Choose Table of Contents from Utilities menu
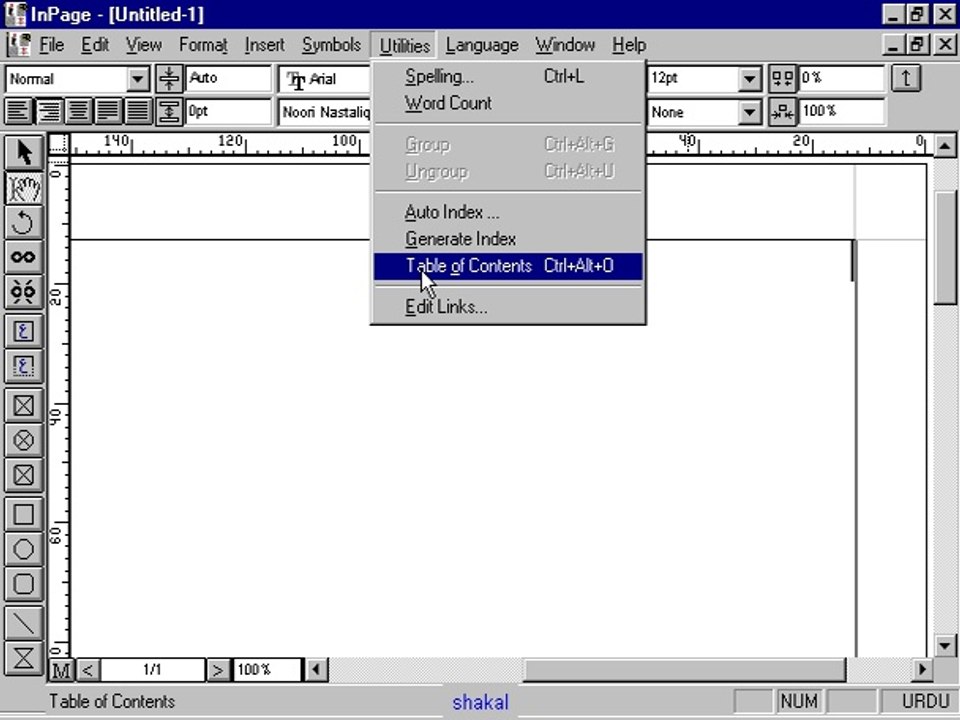Viewport: 960px width, 720px height. 508,266
